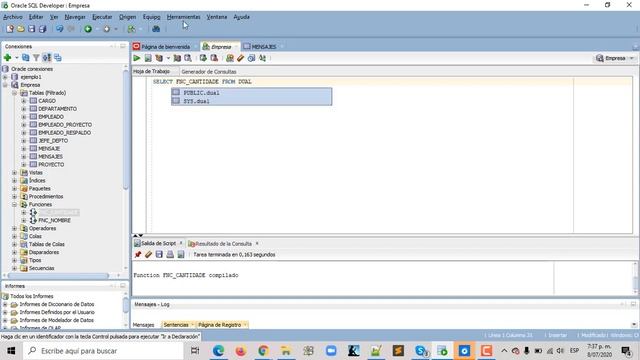Click the Explain Plan icon
640x360 pixels.
pos(159,58)
